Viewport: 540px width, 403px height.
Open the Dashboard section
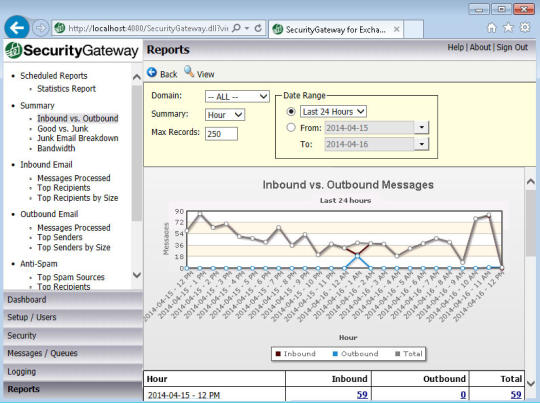coord(73,300)
